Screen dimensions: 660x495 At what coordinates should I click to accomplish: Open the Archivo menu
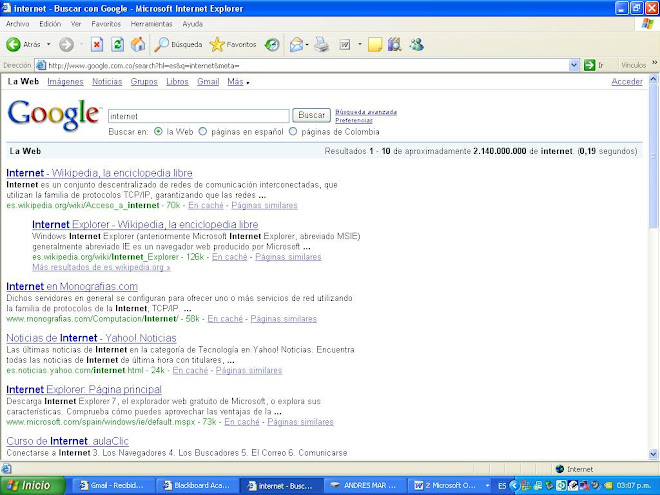pos(18,24)
